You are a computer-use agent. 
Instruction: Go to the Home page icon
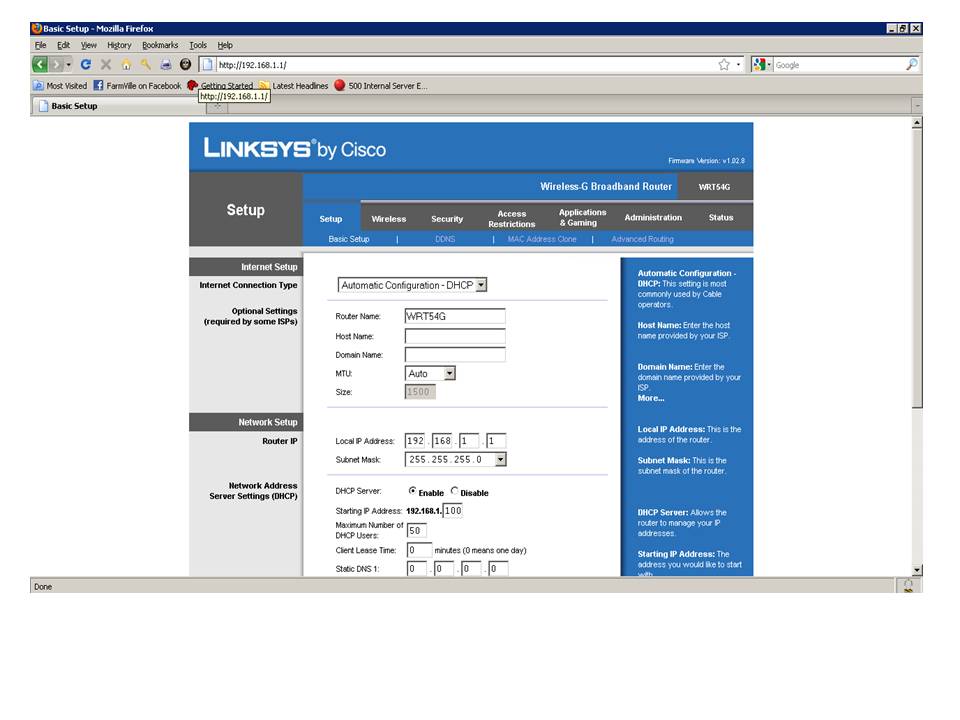126,64
